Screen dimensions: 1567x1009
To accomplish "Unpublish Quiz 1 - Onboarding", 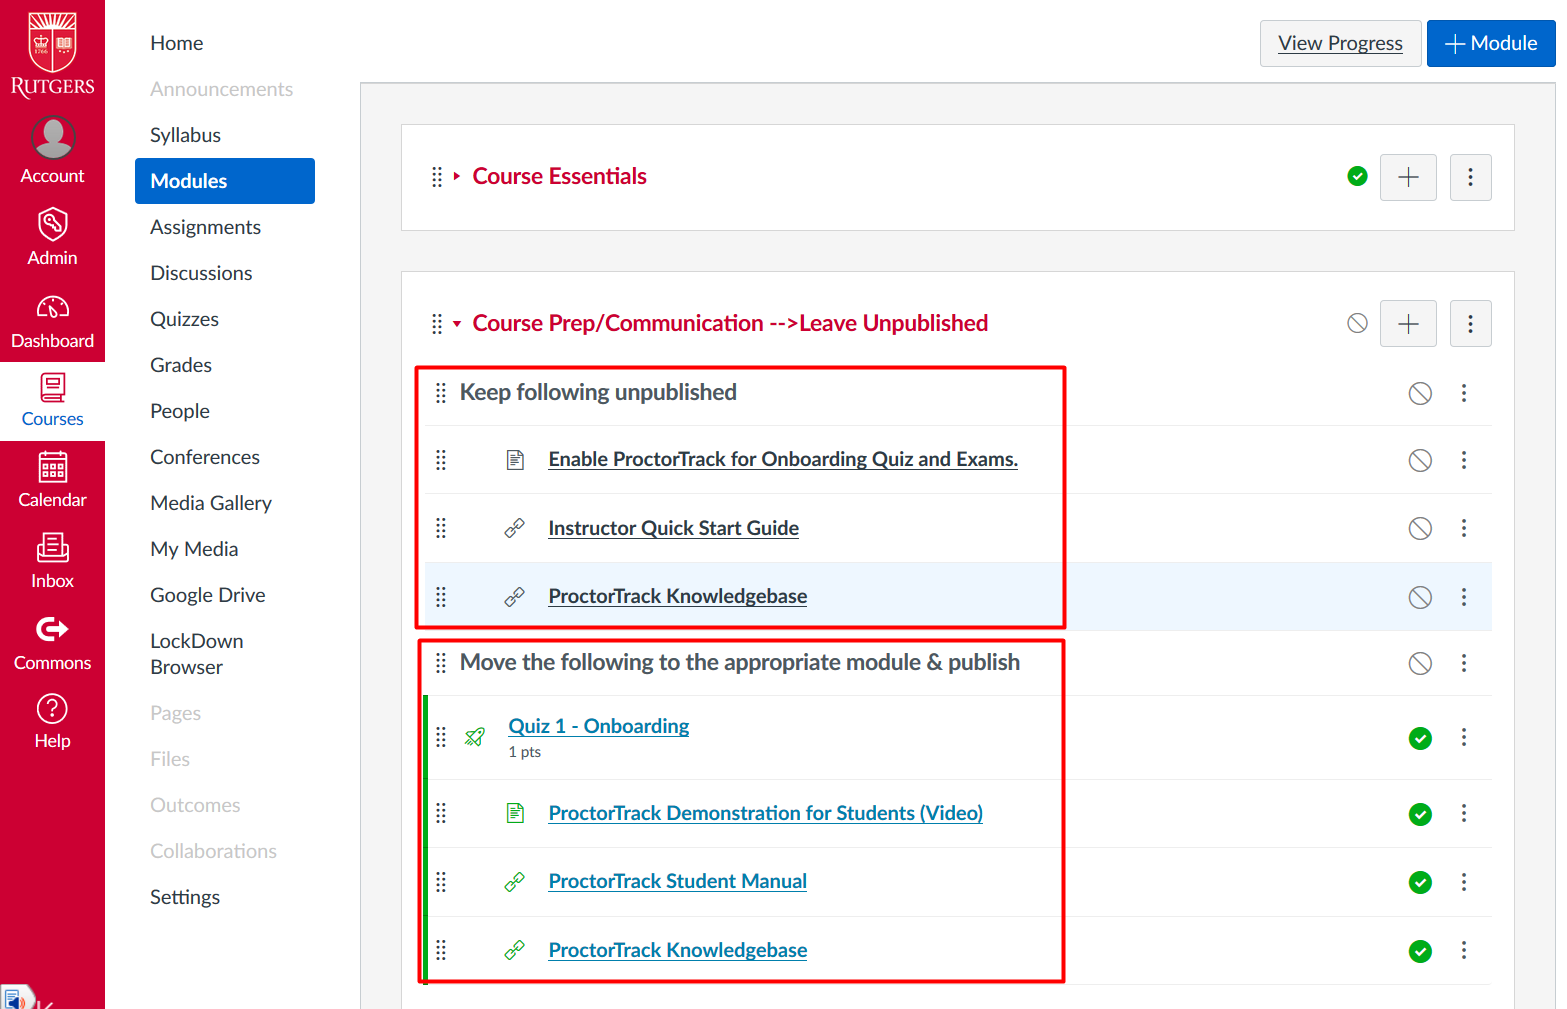I will [1420, 738].
